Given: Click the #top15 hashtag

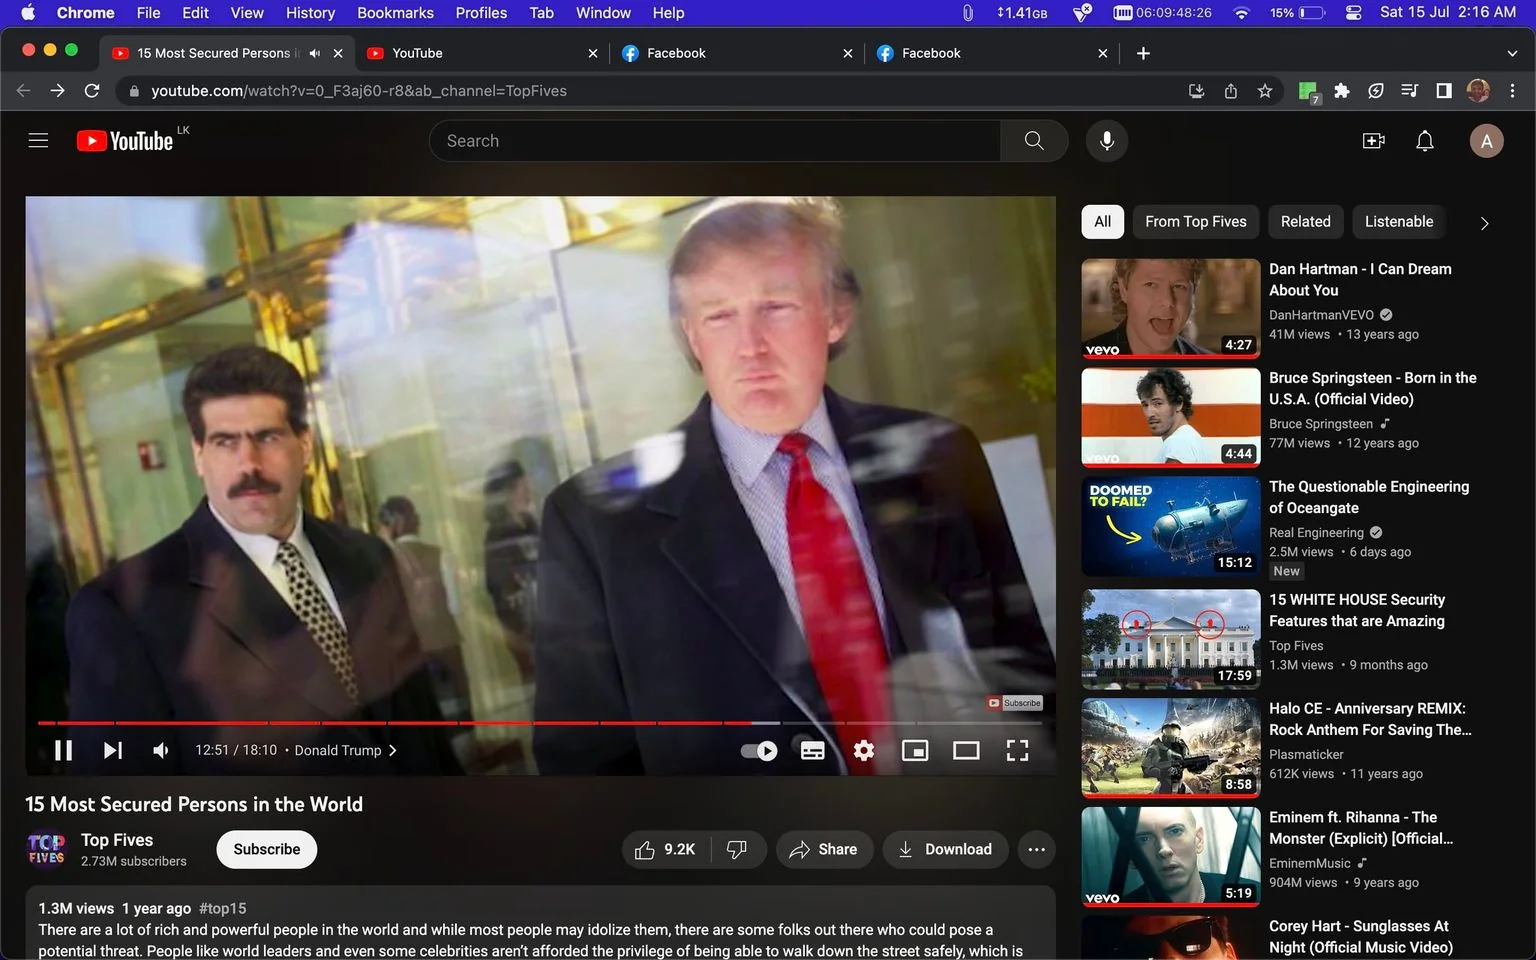Looking at the screenshot, I should click(x=223, y=908).
